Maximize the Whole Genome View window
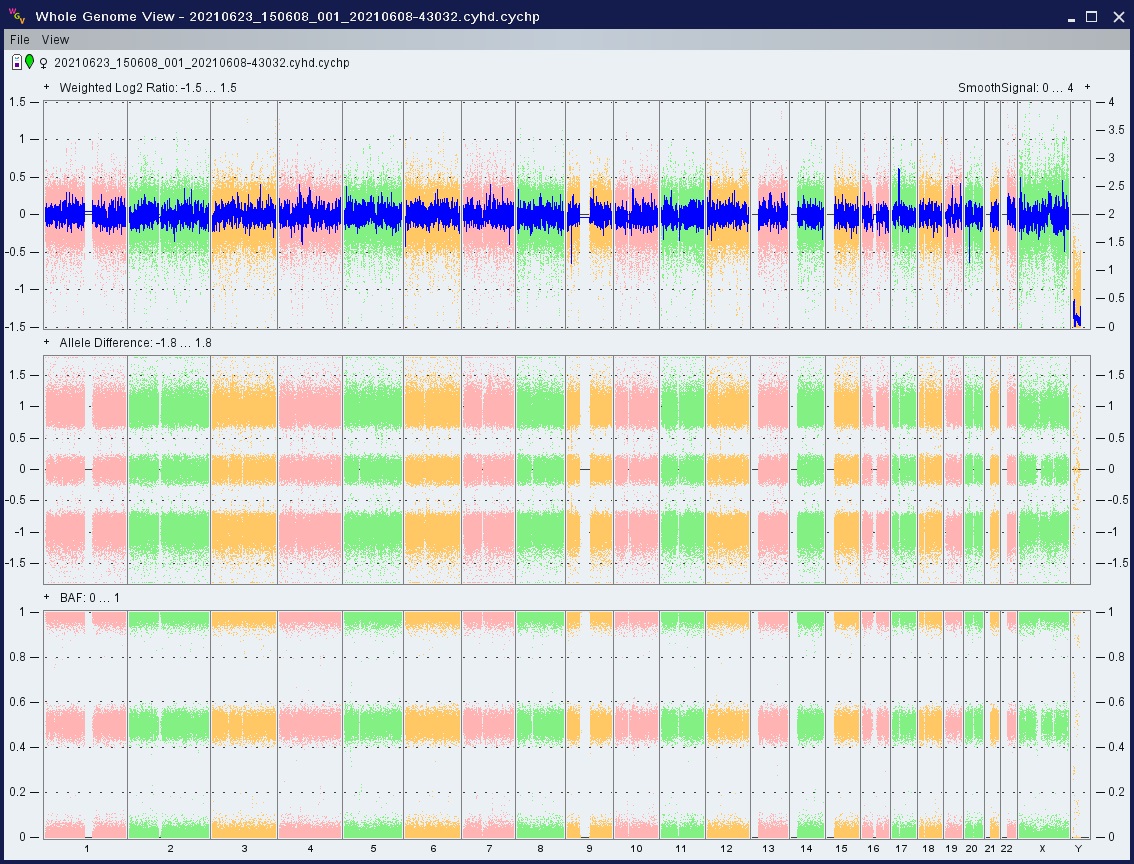1134x864 pixels. [x=1092, y=16]
